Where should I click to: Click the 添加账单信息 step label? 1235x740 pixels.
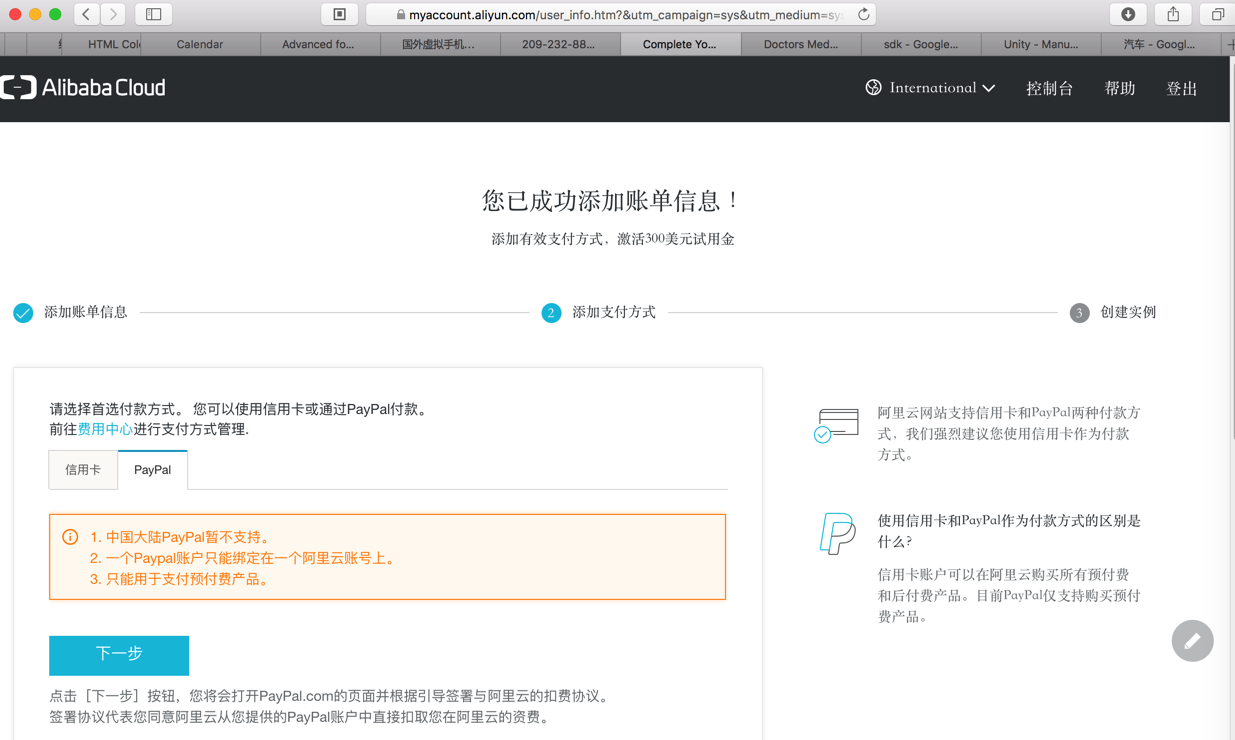[x=86, y=313]
